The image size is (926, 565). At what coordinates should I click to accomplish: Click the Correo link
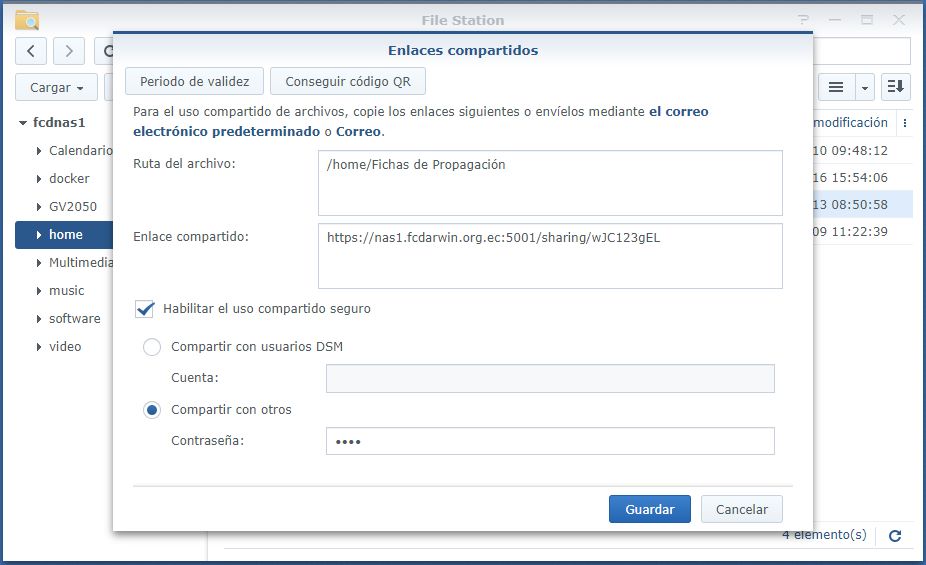coord(358,131)
